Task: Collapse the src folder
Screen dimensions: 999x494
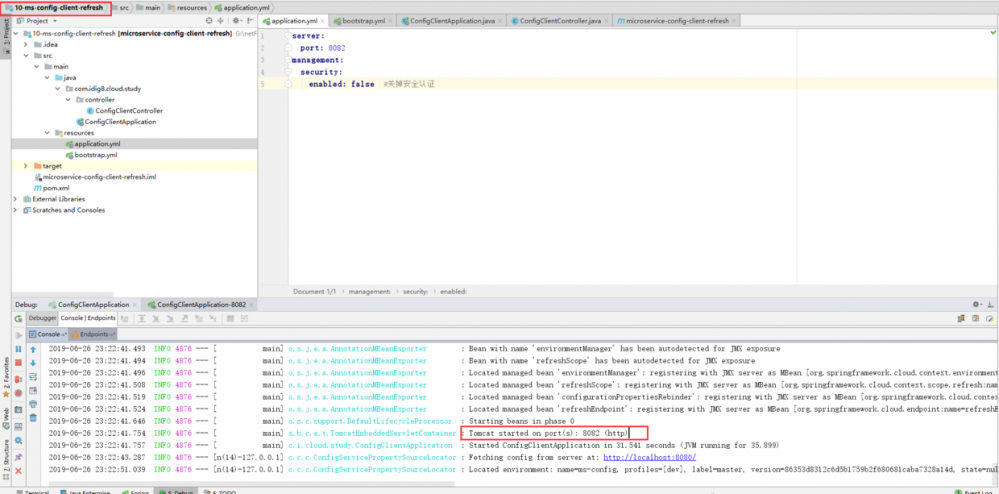Action: click(26, 55)
